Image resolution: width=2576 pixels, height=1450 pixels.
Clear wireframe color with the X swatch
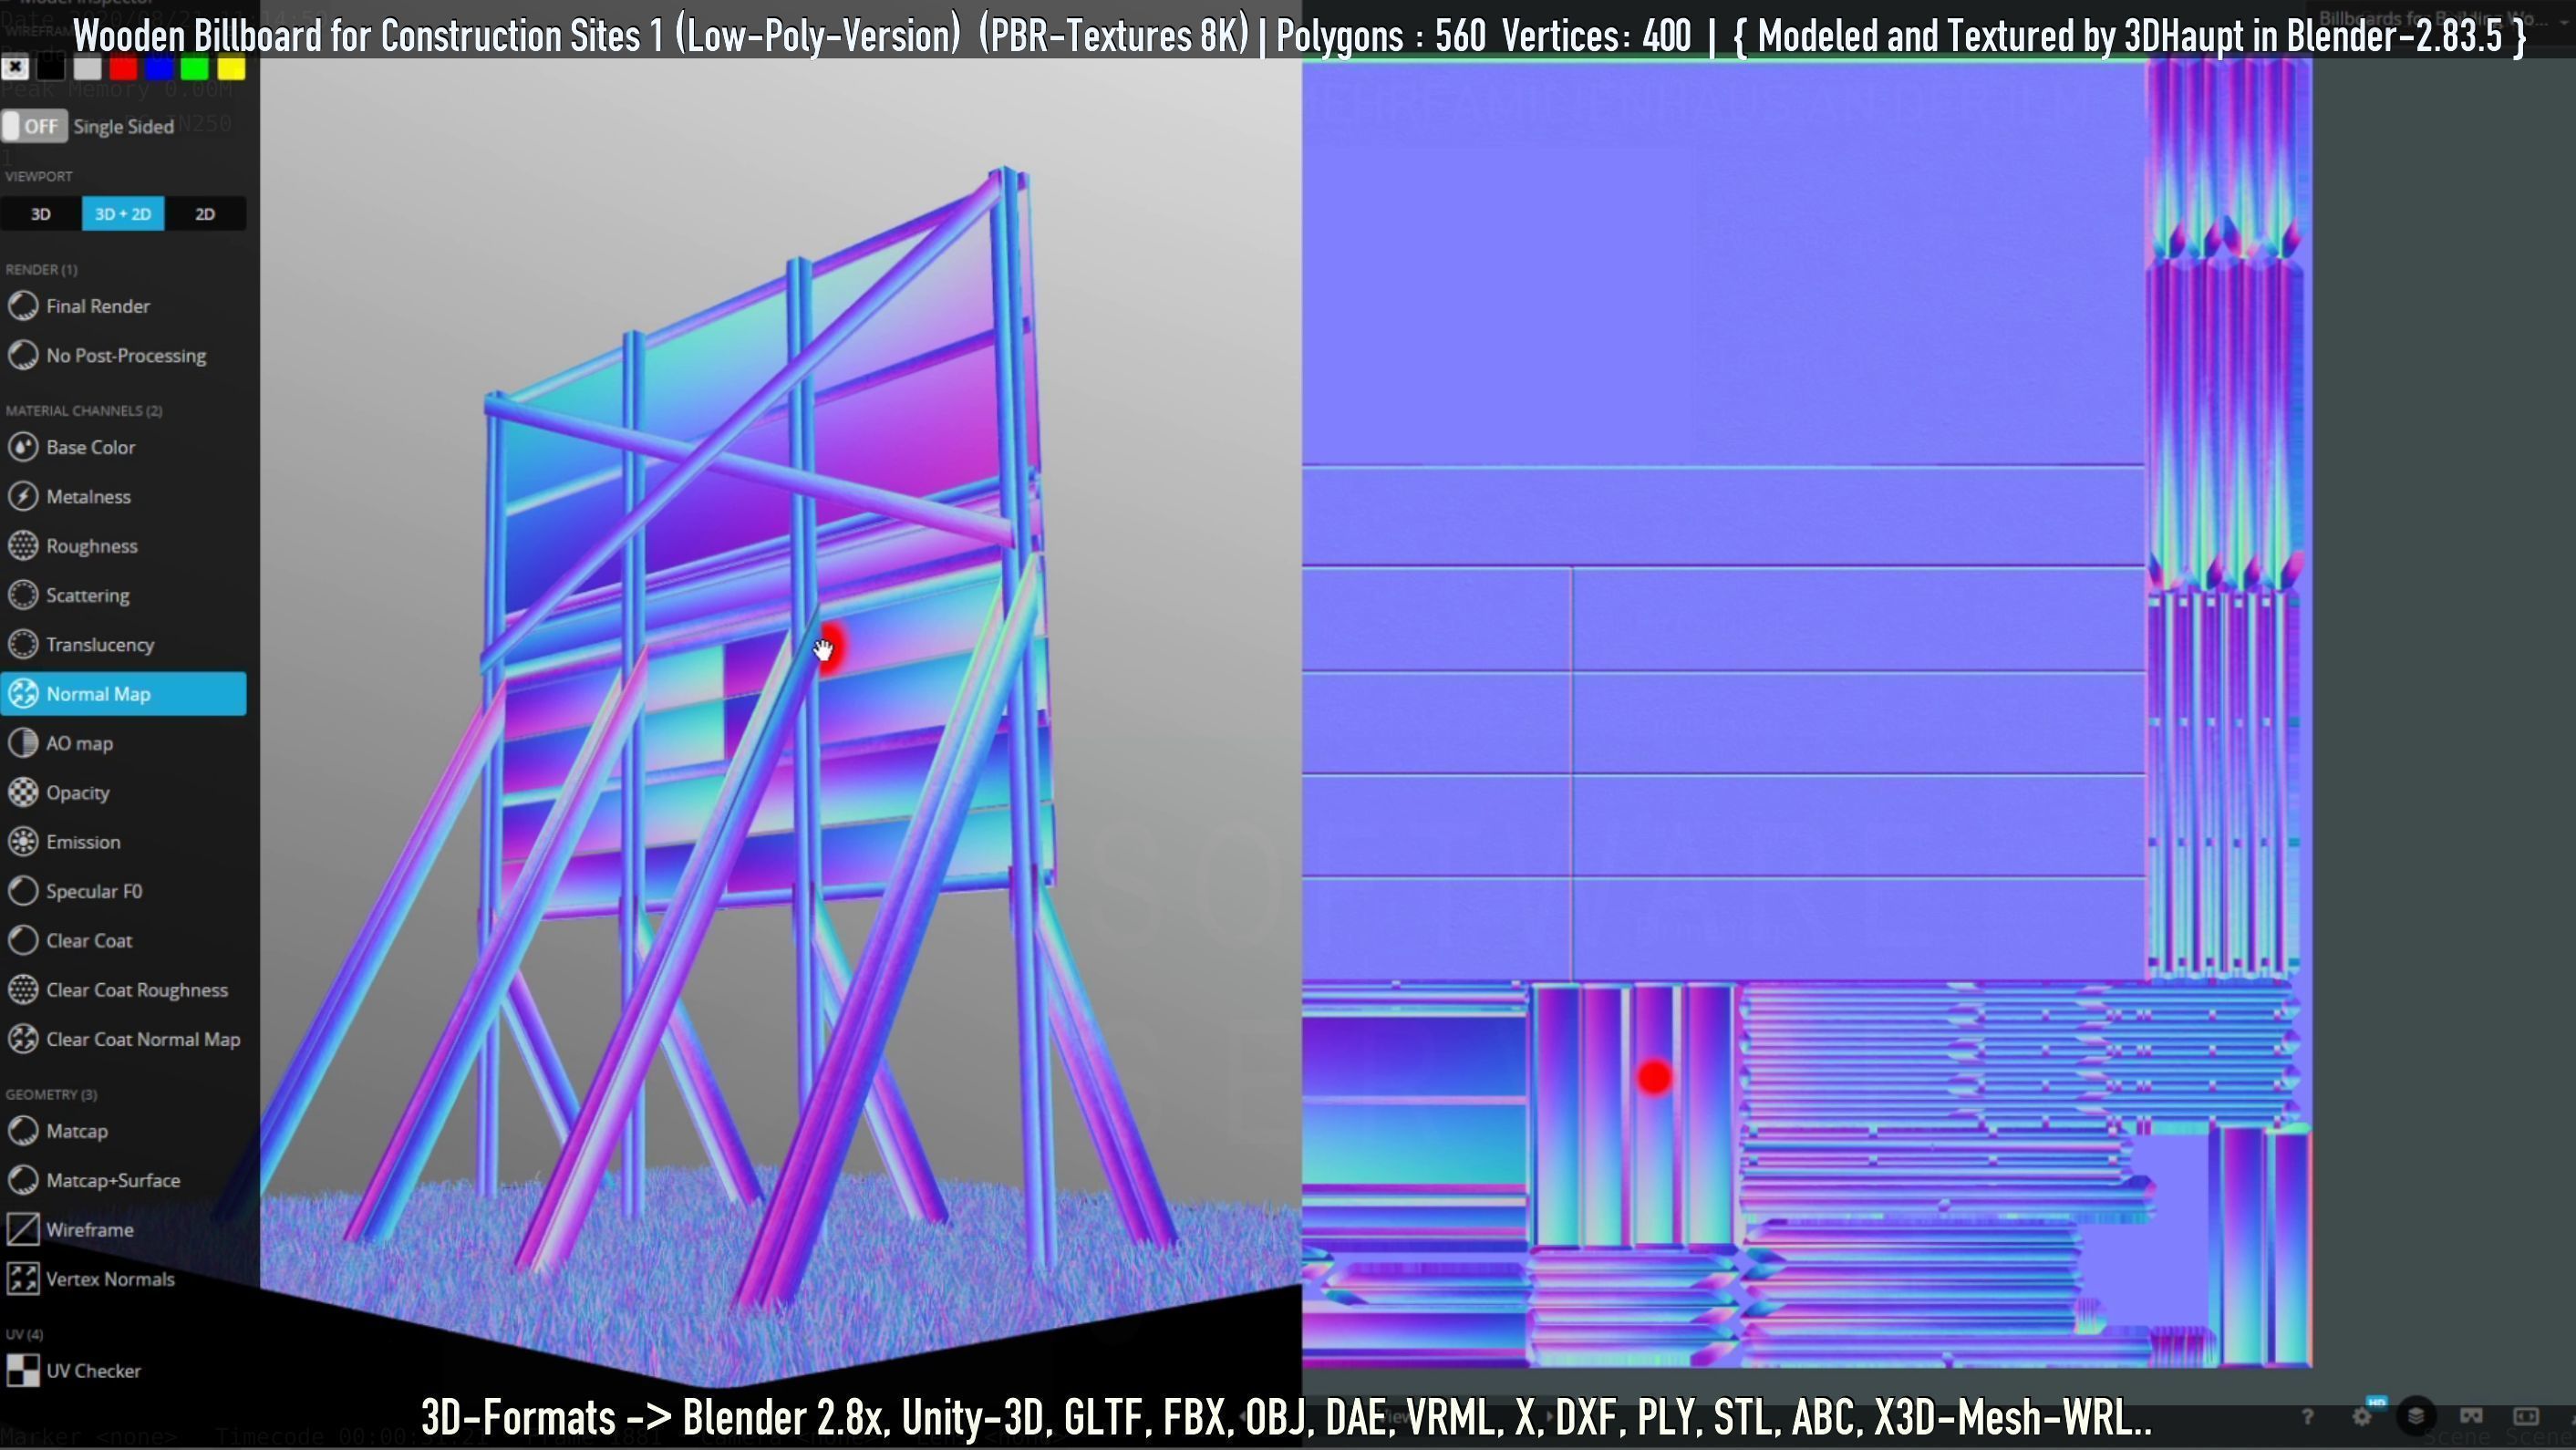coord(15,68)
